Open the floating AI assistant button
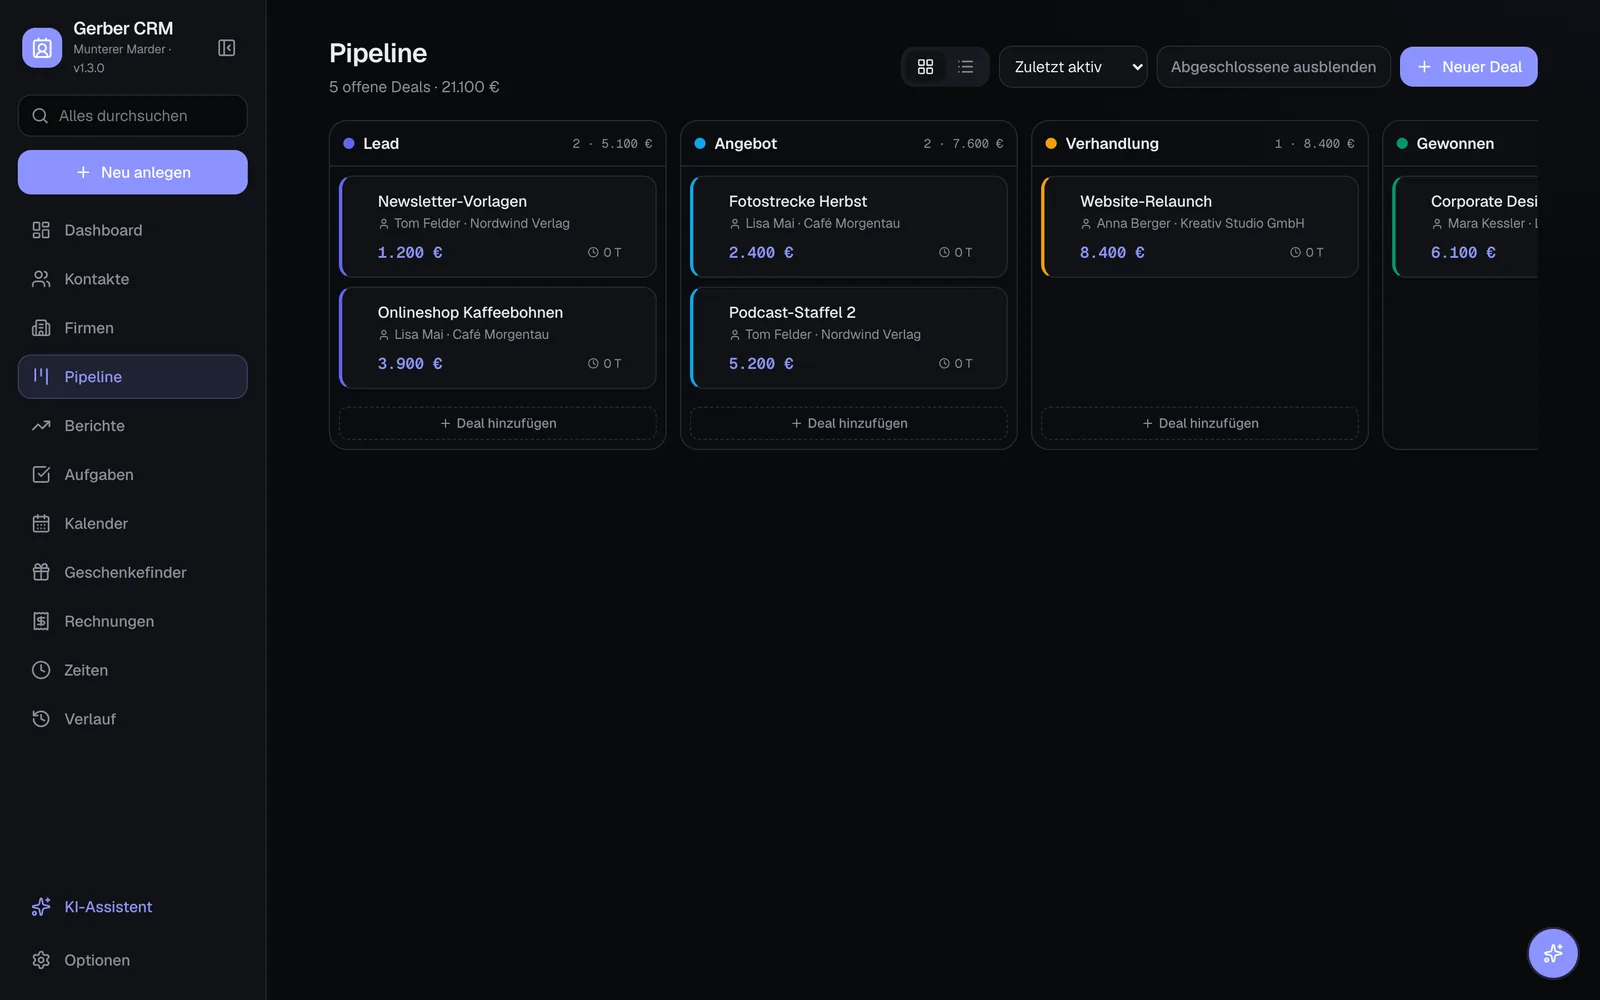Image resolution: width=1600 pixels, height=1000 pixels. (x=1553, y=953)
